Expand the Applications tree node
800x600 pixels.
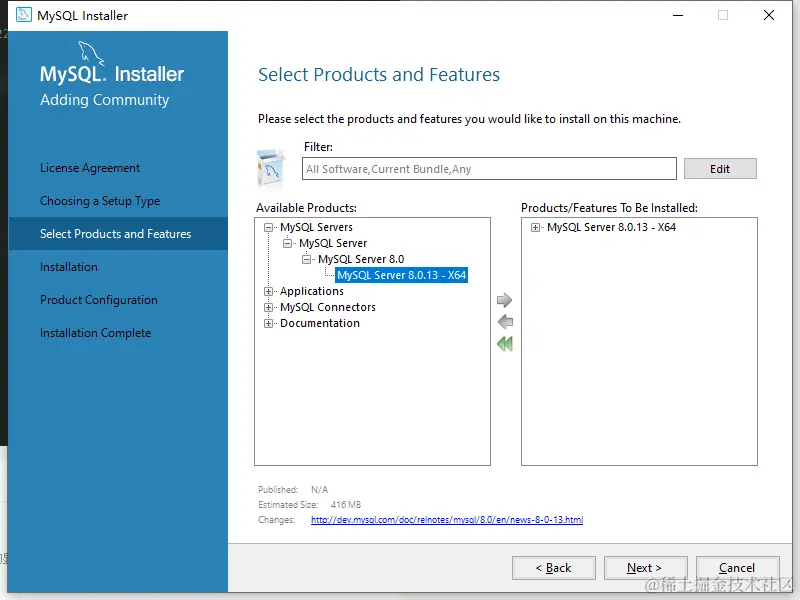268,291
